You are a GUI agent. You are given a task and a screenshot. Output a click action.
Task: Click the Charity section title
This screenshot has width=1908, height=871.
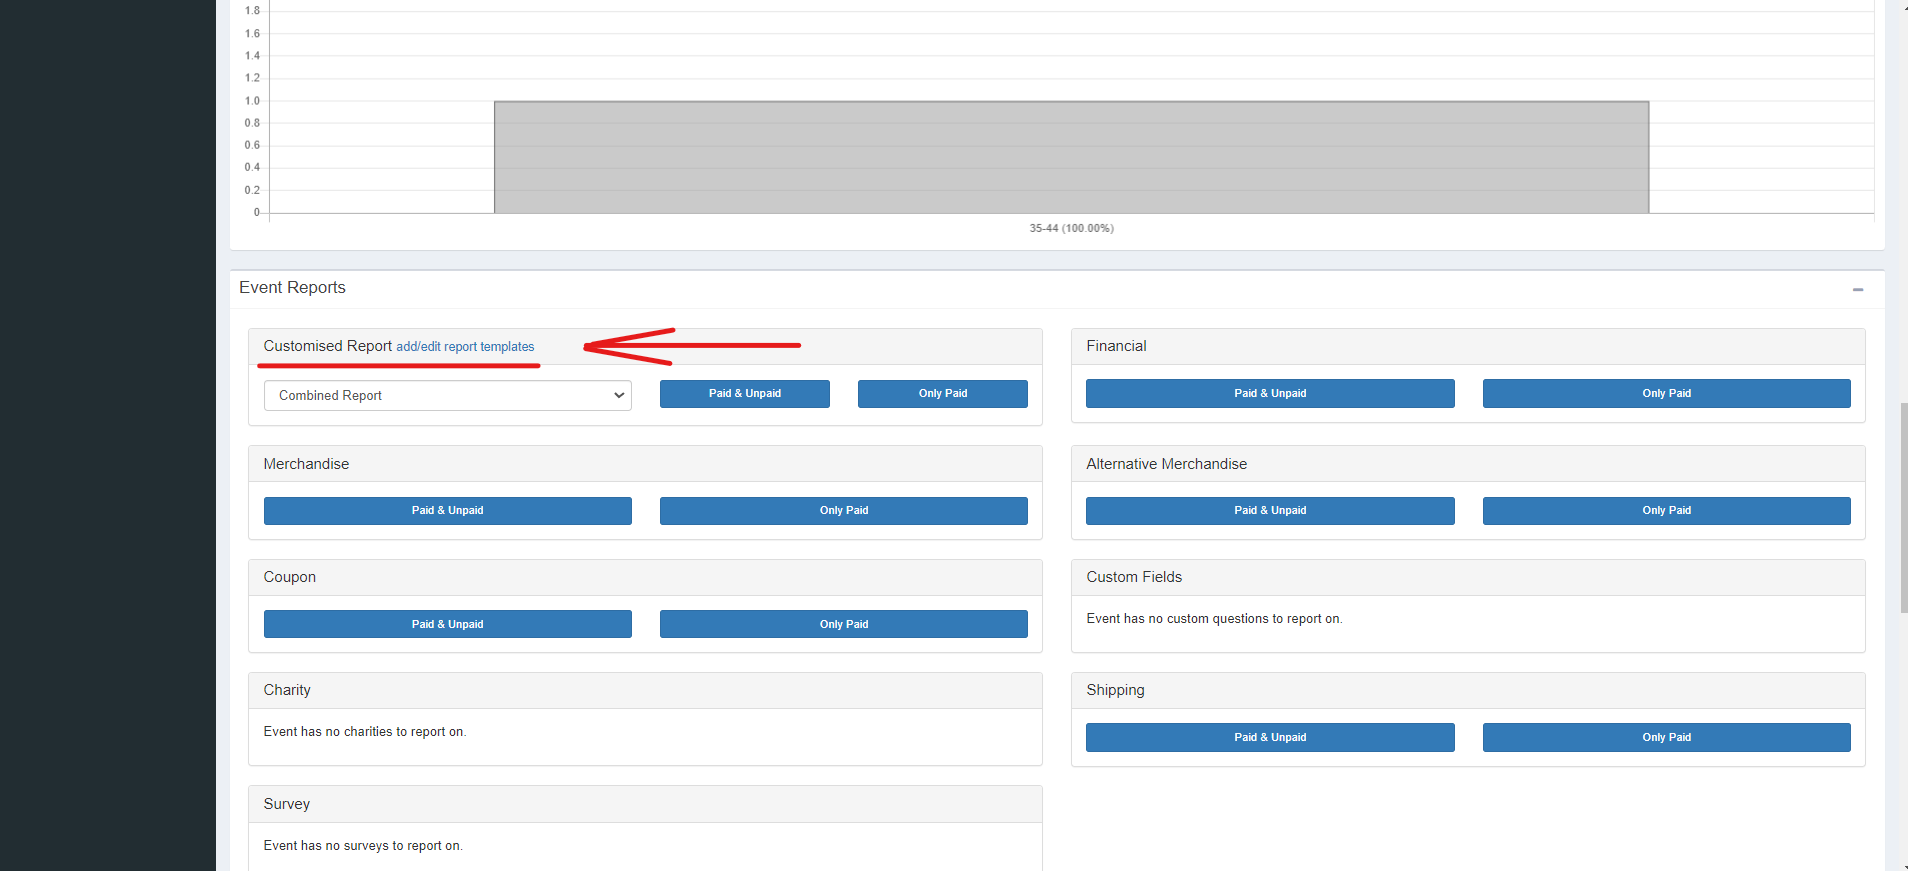point(287,690)
